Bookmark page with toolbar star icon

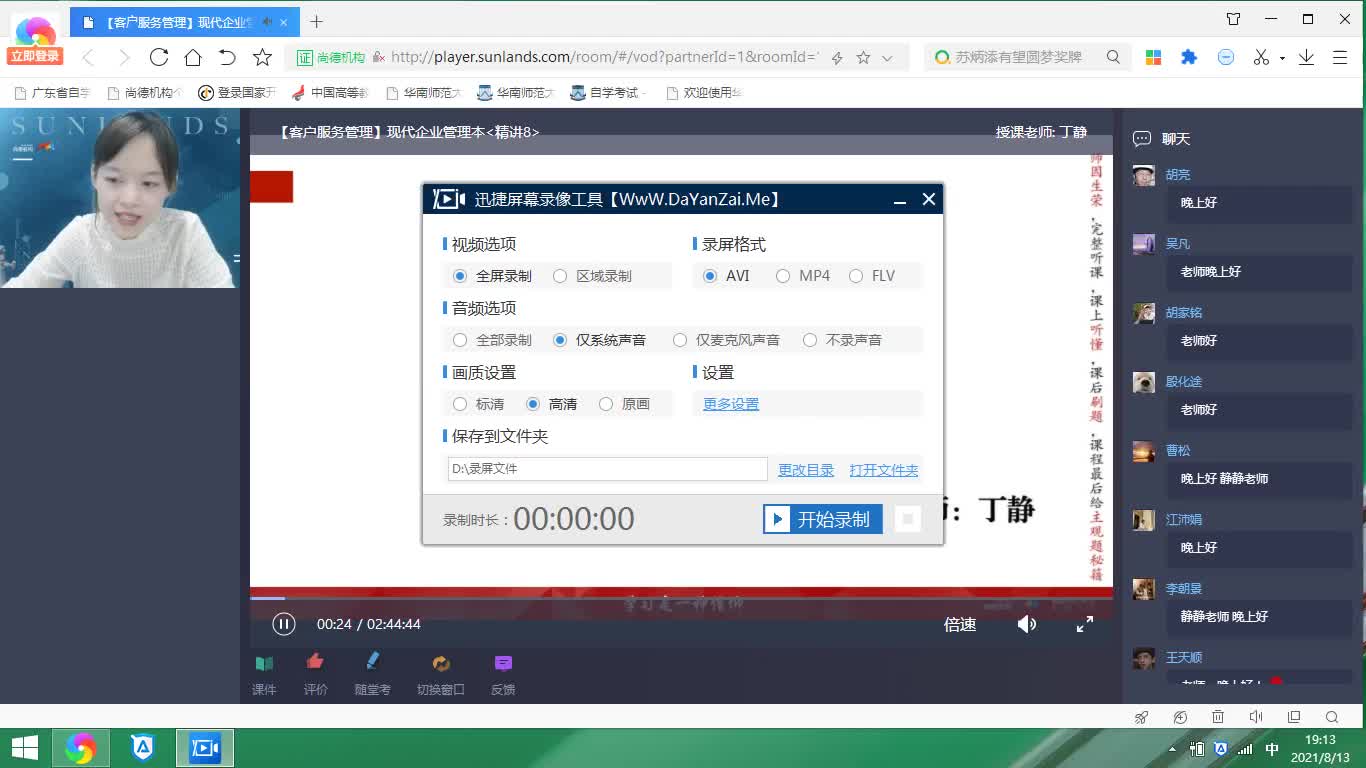click(x=262, y=57)
